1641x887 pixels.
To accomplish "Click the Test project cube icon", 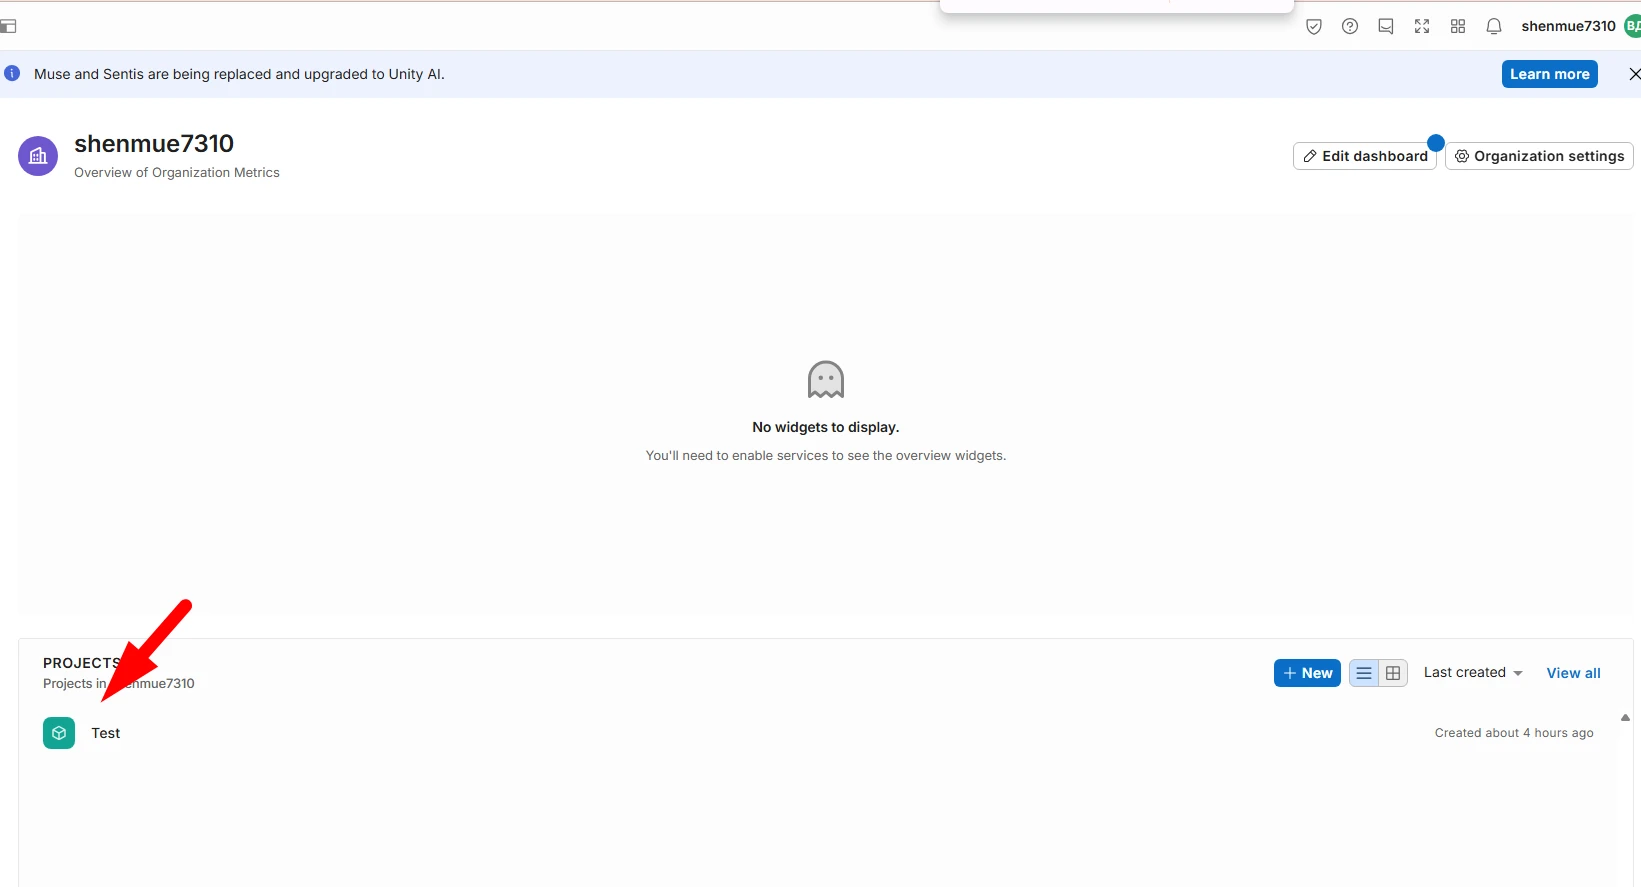I will tap(59, 733).
